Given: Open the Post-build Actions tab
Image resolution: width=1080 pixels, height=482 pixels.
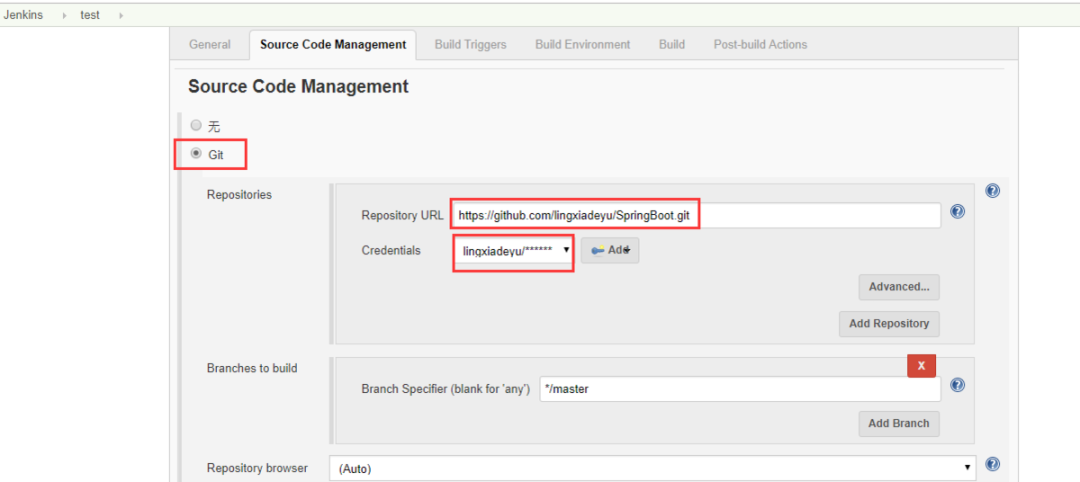Looking at the screenshot, I should pyautogui.click(x=760, y=45).
